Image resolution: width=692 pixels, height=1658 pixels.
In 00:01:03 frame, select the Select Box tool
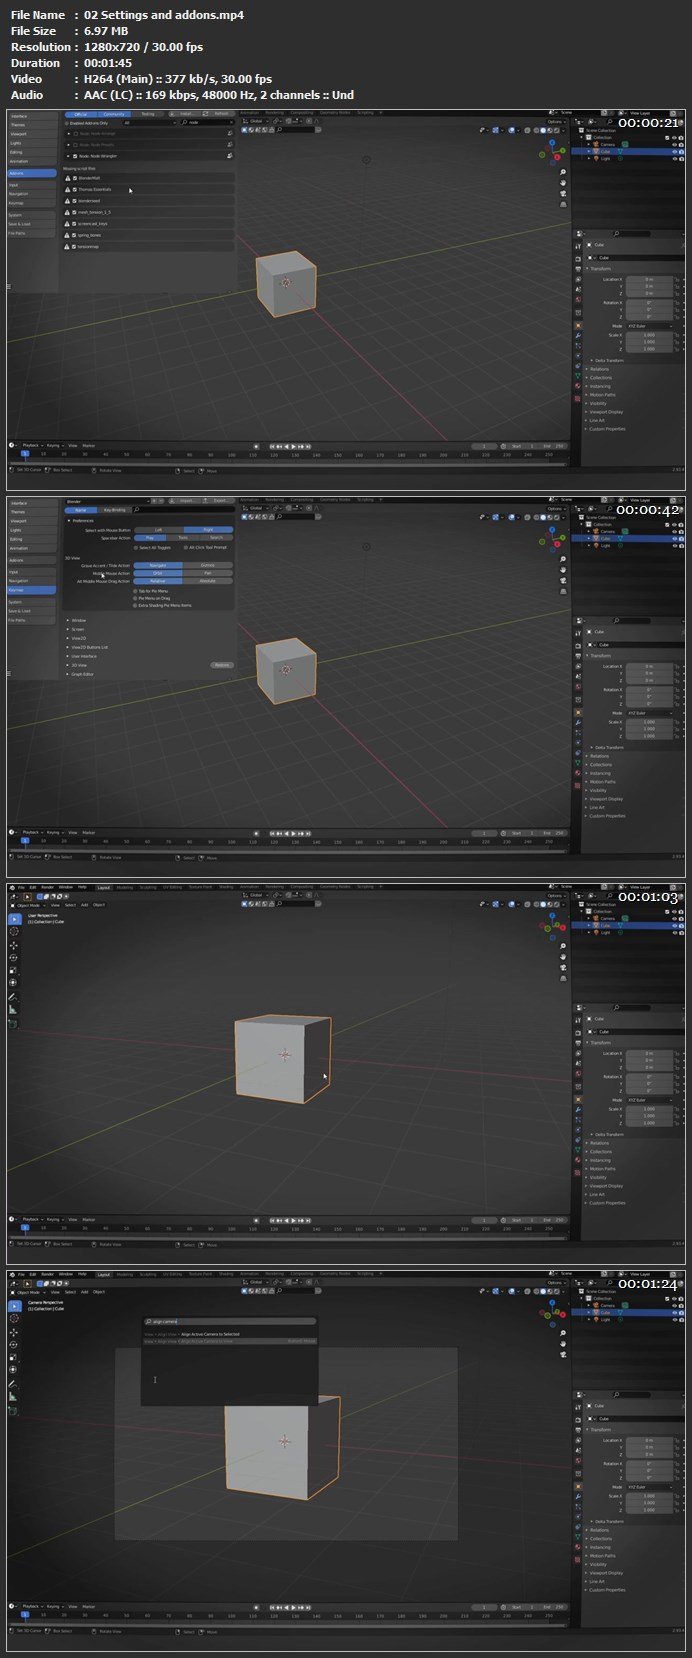(14, 918)
